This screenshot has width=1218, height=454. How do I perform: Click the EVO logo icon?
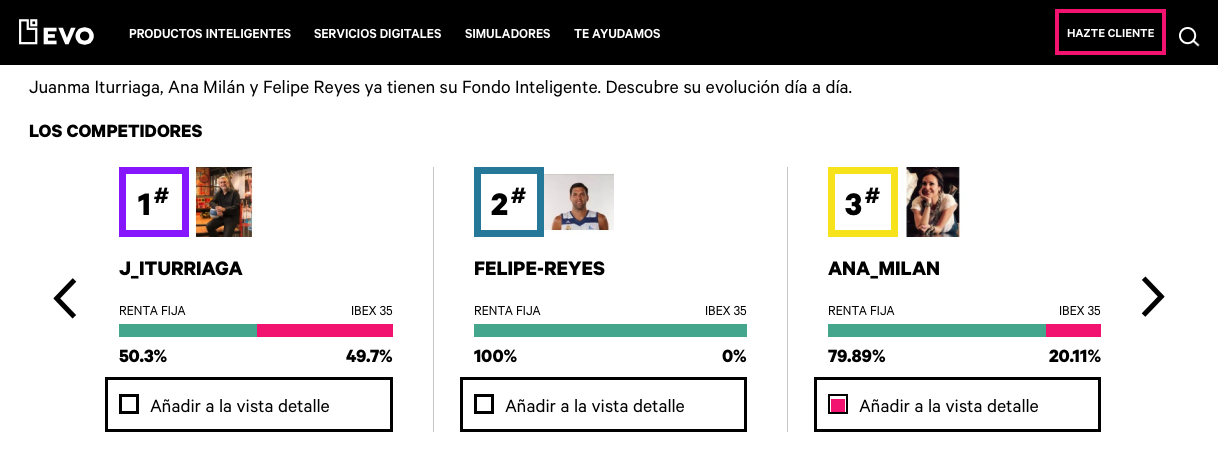(57, 33)
